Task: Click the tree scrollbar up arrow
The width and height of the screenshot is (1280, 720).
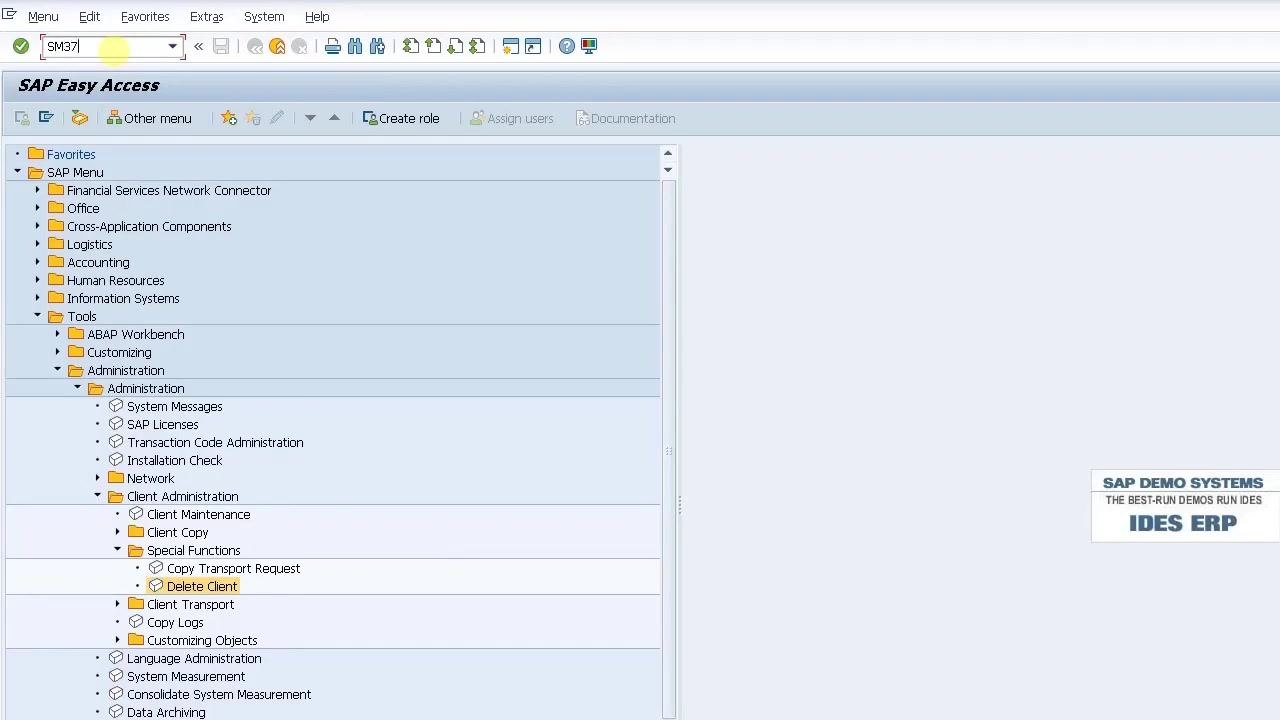Action: point(668,153)
